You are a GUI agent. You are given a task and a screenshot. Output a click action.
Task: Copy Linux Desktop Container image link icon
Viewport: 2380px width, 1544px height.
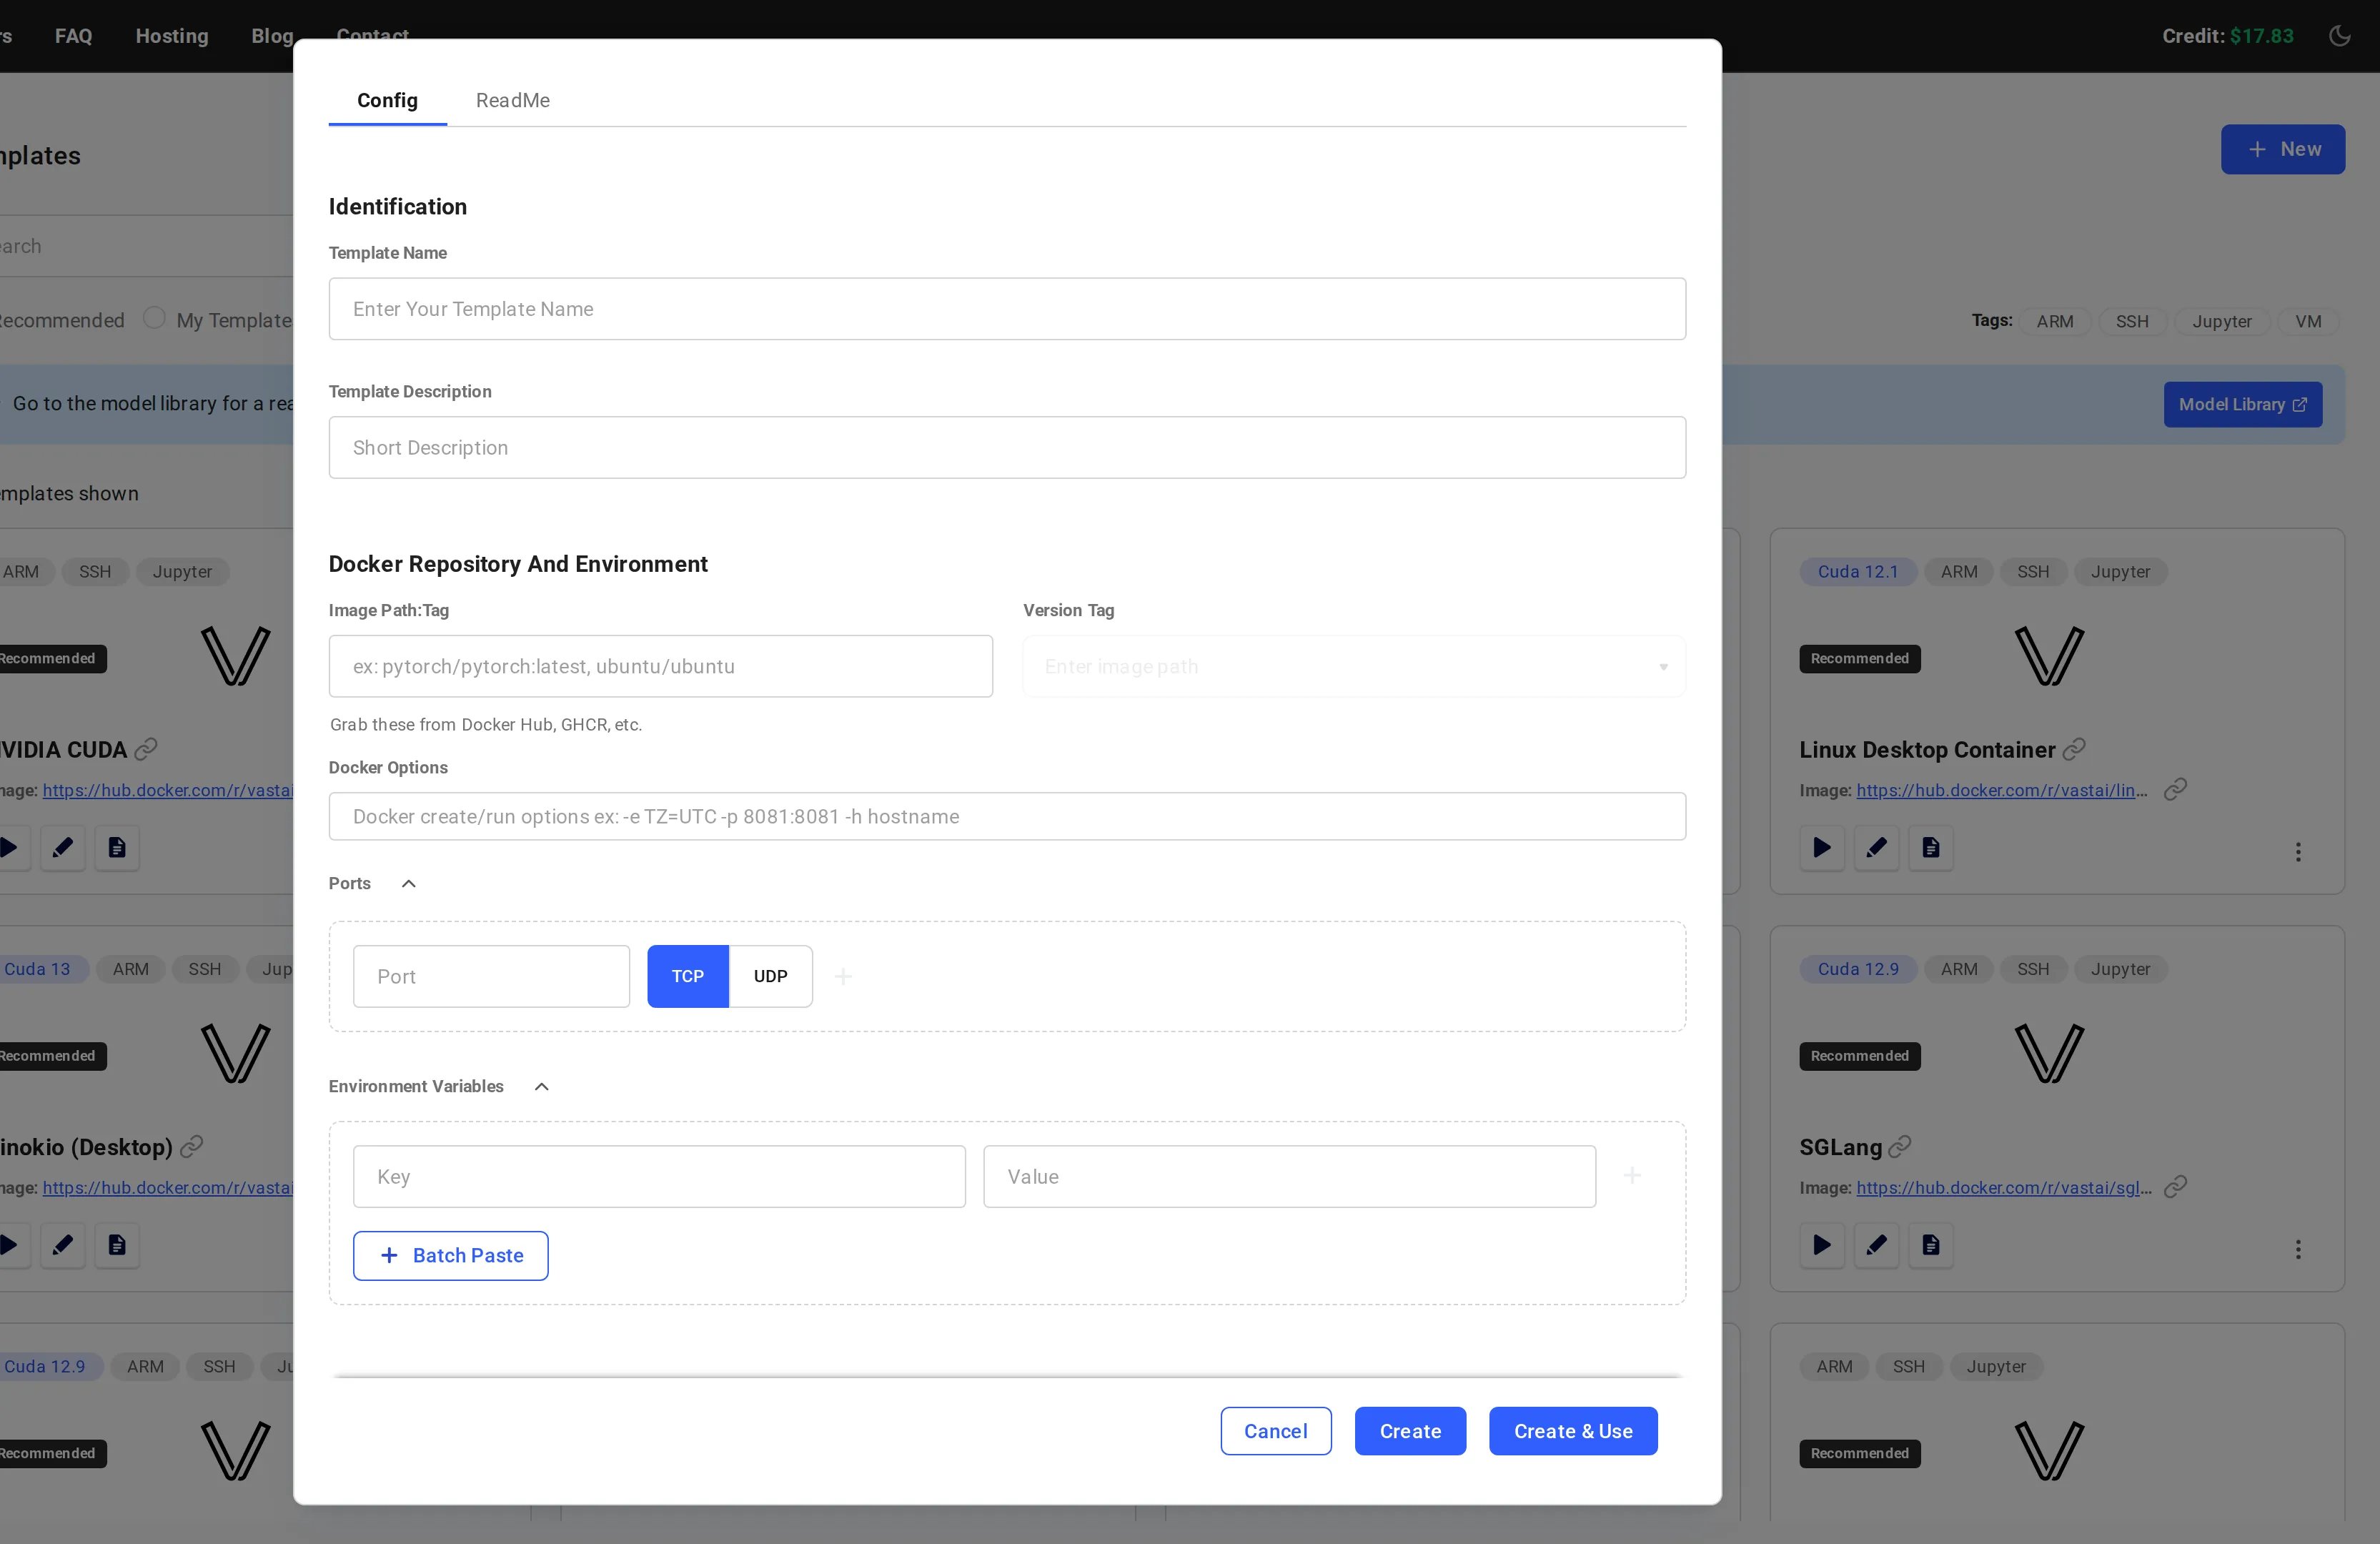coord(2175,790)
